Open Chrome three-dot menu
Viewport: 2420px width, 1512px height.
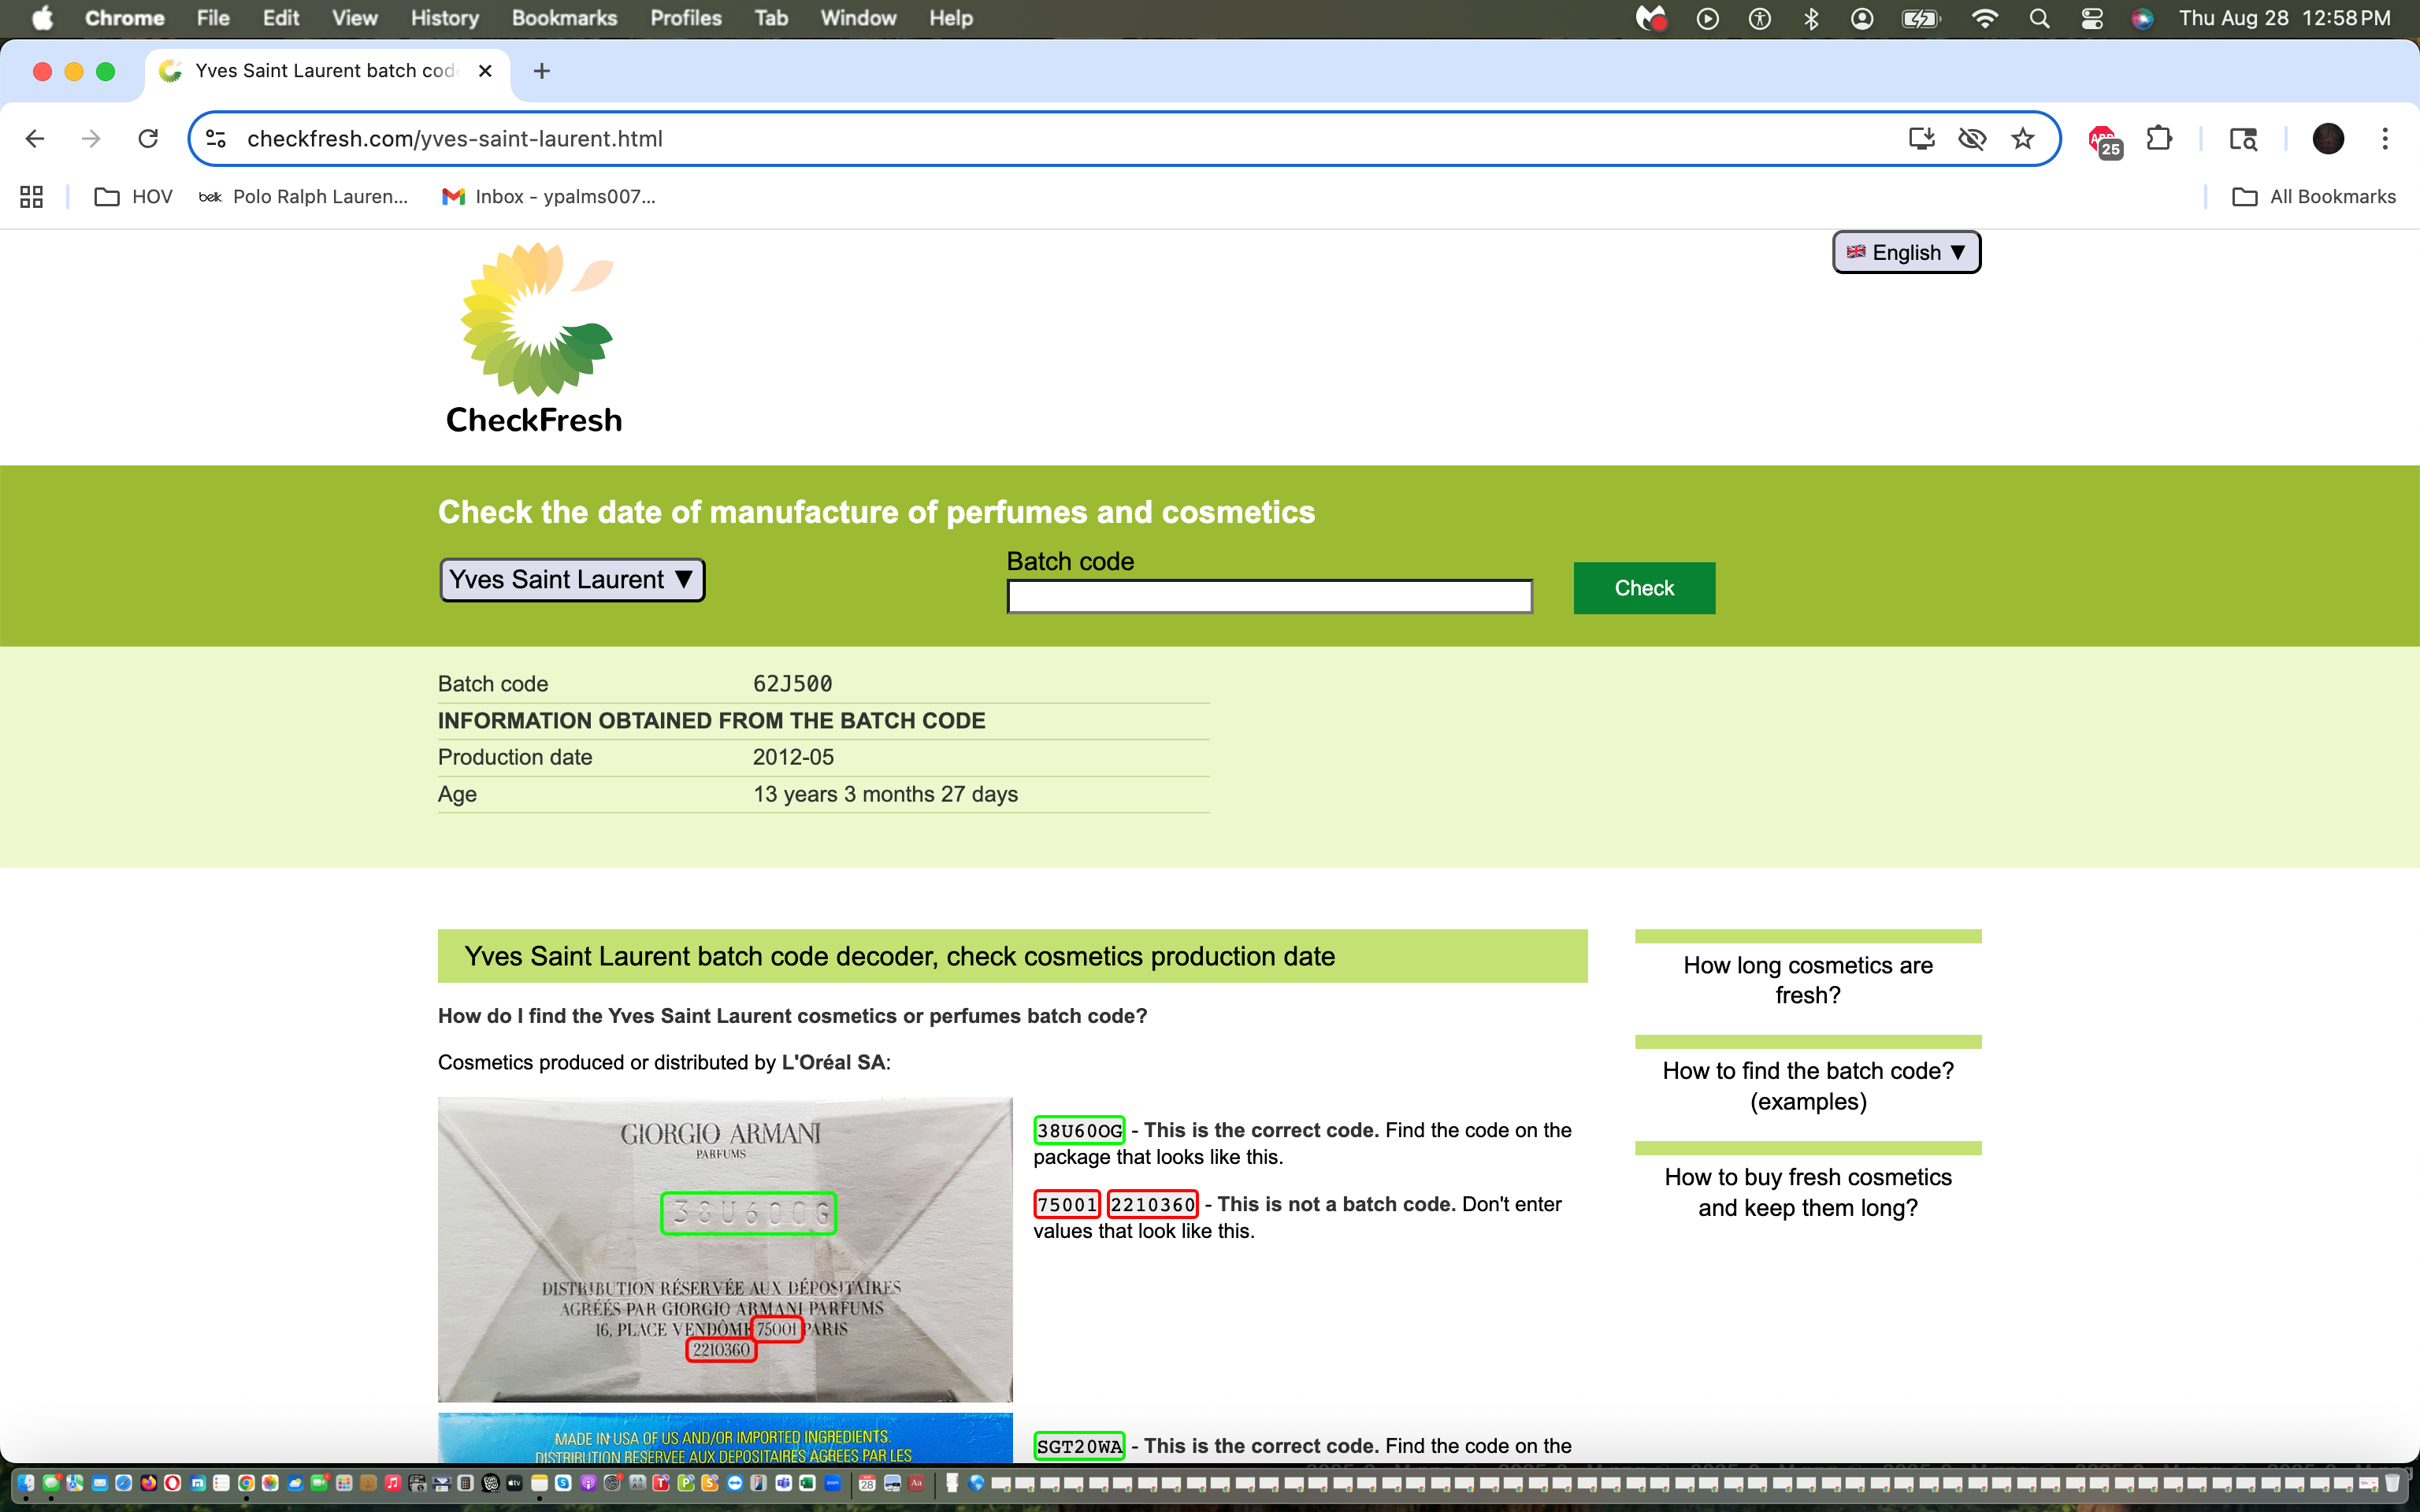[2385, 139]
